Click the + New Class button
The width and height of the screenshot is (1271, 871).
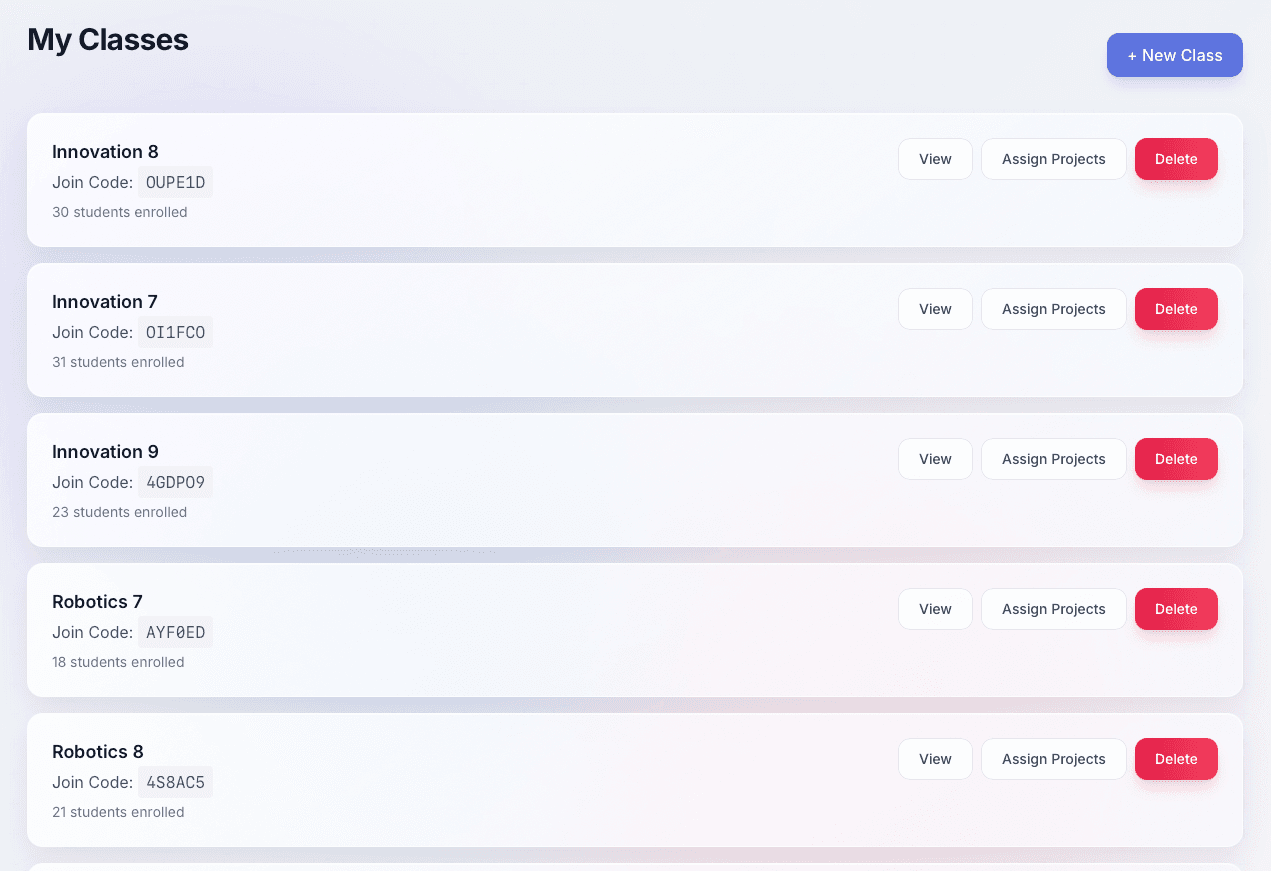(1174, 55)
